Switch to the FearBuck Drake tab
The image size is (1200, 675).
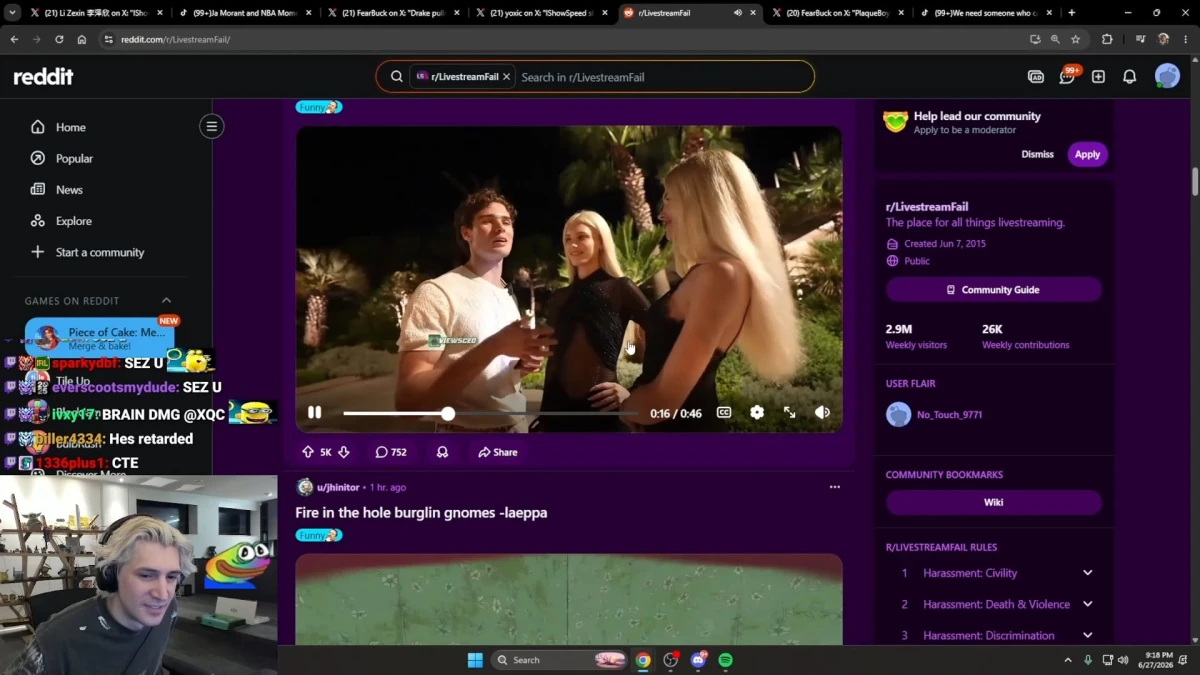click(394, 13)
